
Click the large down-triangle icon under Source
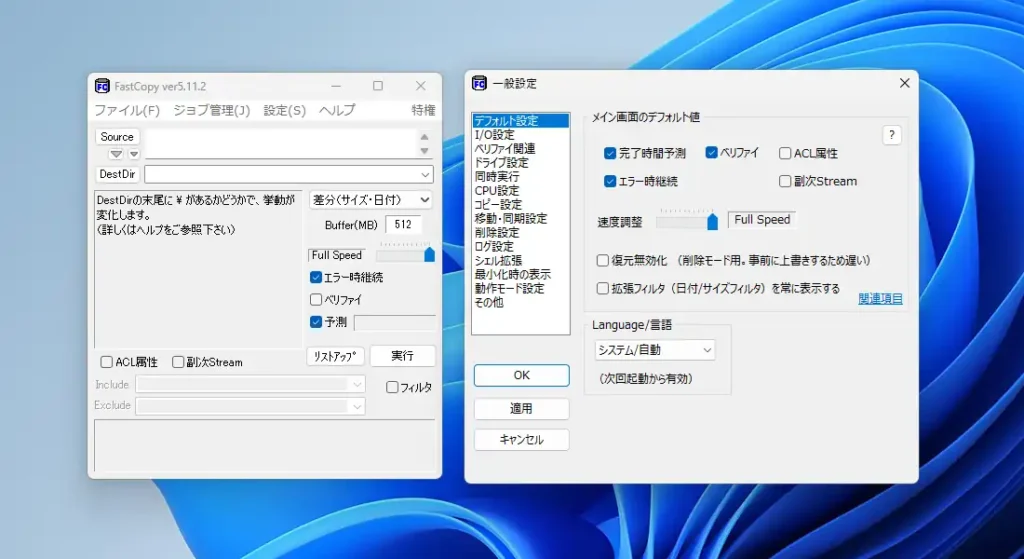click(116, 154)
